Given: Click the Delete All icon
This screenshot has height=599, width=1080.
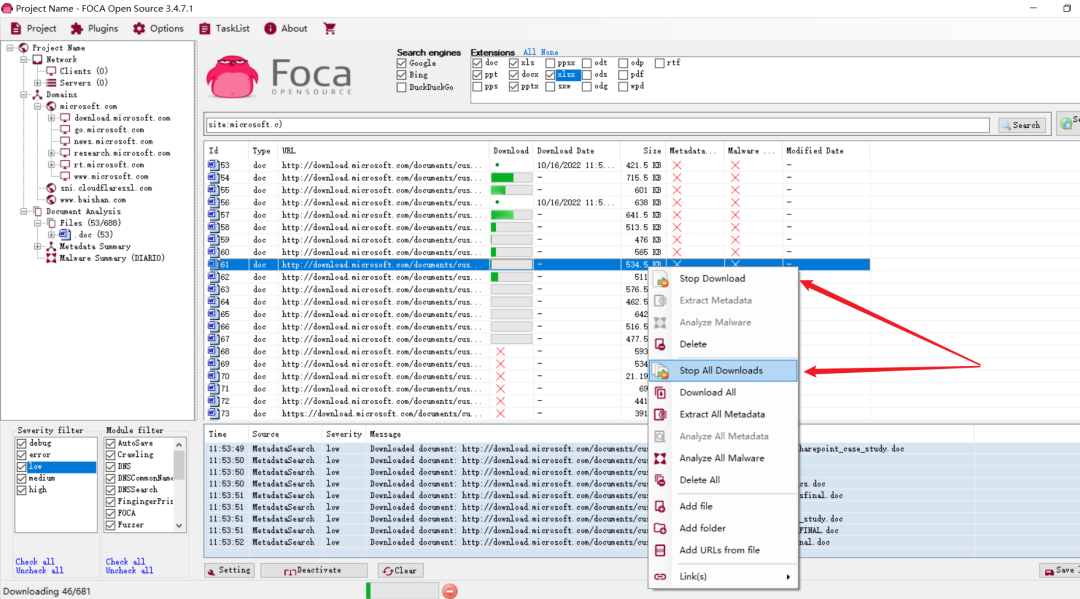Looking at the screenshot, I should pos(660,480).
